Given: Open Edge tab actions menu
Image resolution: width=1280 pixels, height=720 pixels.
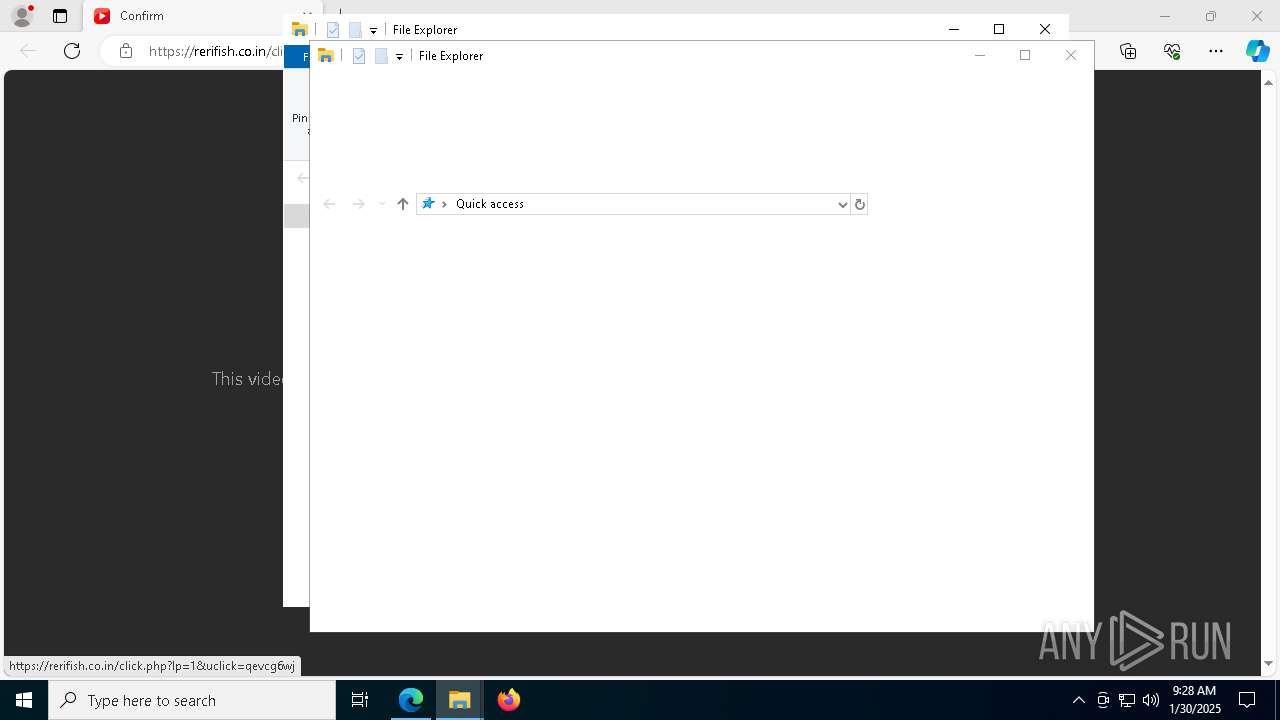Looking at the screenshot, I should (x=60, y=16).
